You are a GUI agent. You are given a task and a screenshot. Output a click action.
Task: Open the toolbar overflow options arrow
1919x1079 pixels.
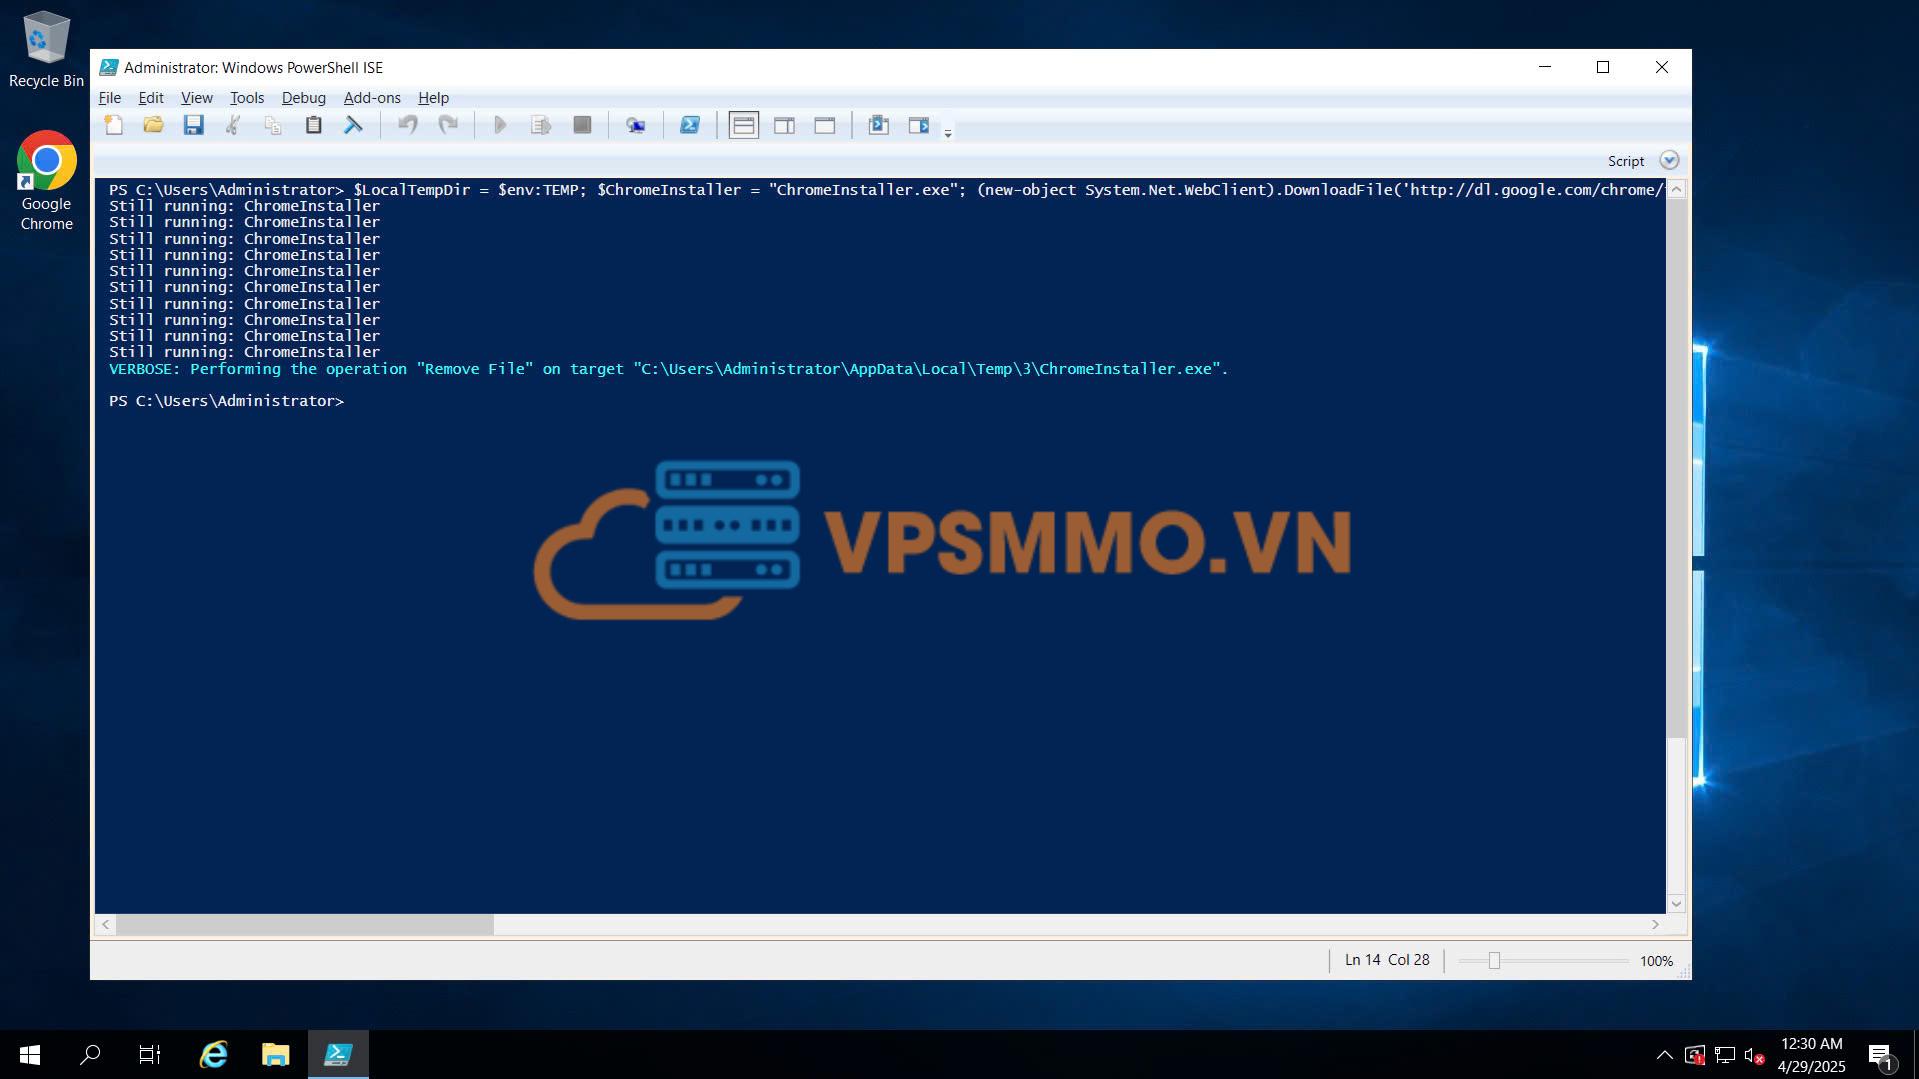click(x=948, y=133)
